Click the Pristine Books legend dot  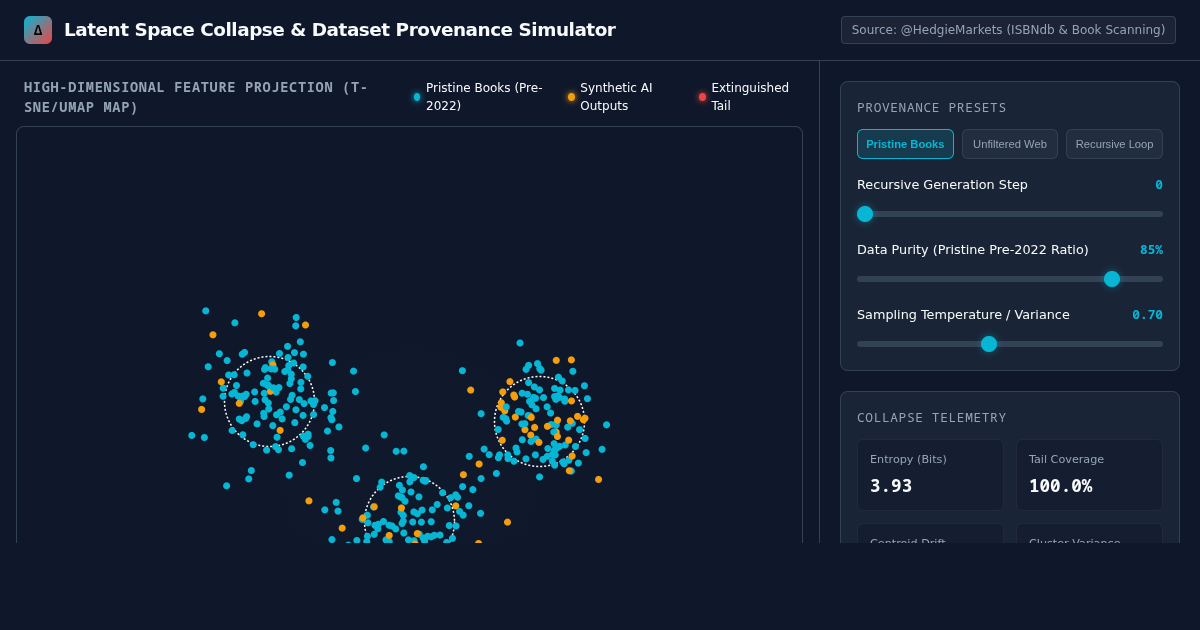tap(417, 97)
